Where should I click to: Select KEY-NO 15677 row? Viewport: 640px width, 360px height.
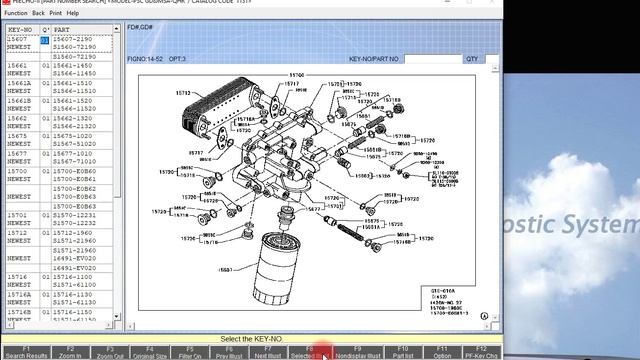pos(59,158)
